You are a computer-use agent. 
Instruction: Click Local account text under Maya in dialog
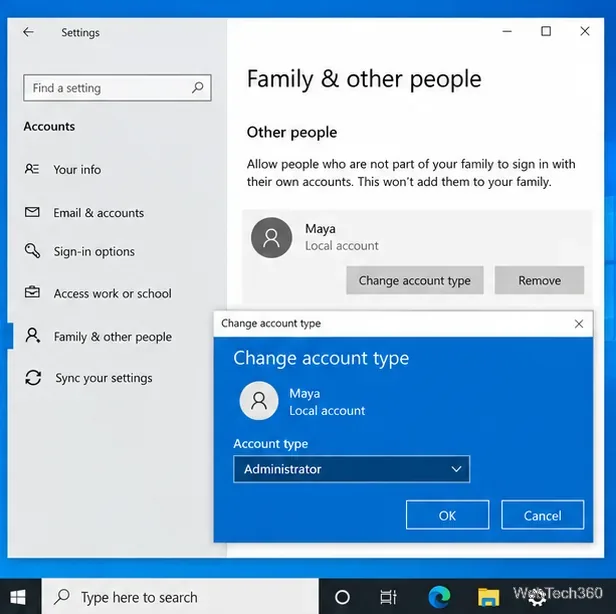(327, 411)
